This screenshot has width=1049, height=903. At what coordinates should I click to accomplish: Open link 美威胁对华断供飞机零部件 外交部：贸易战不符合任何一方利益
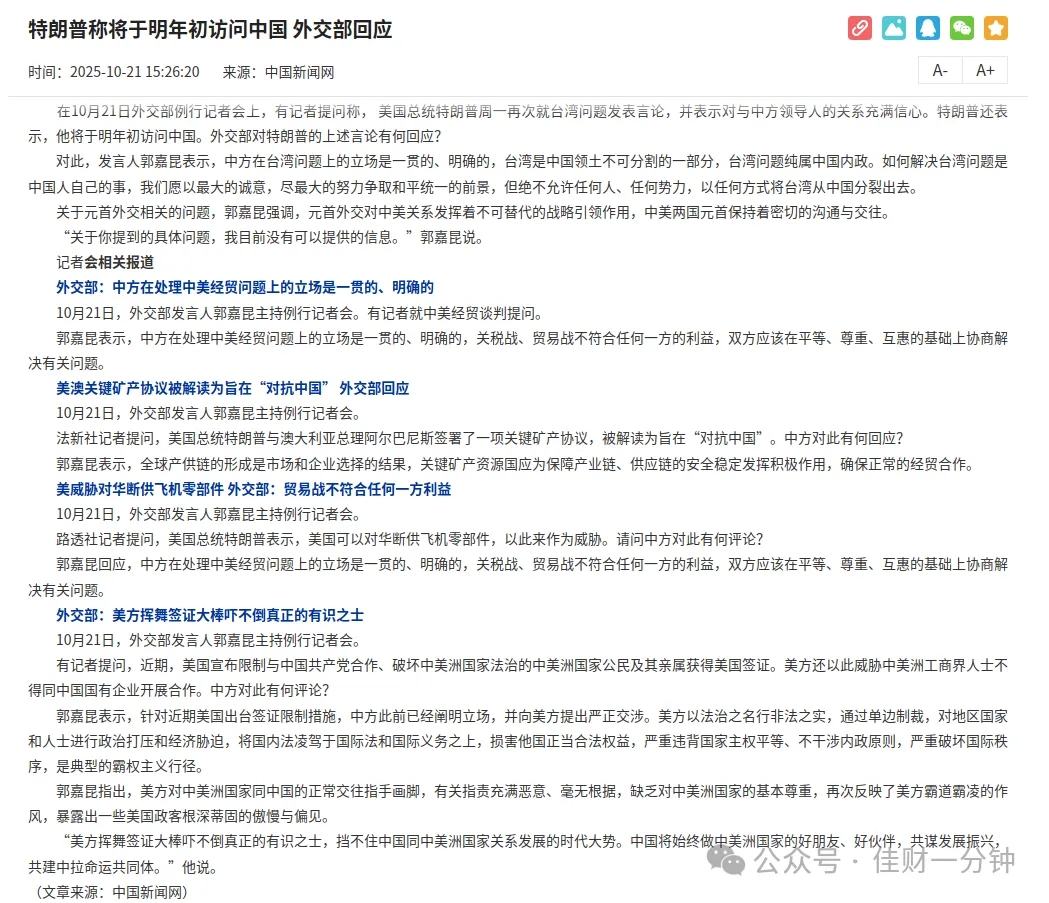254,490
